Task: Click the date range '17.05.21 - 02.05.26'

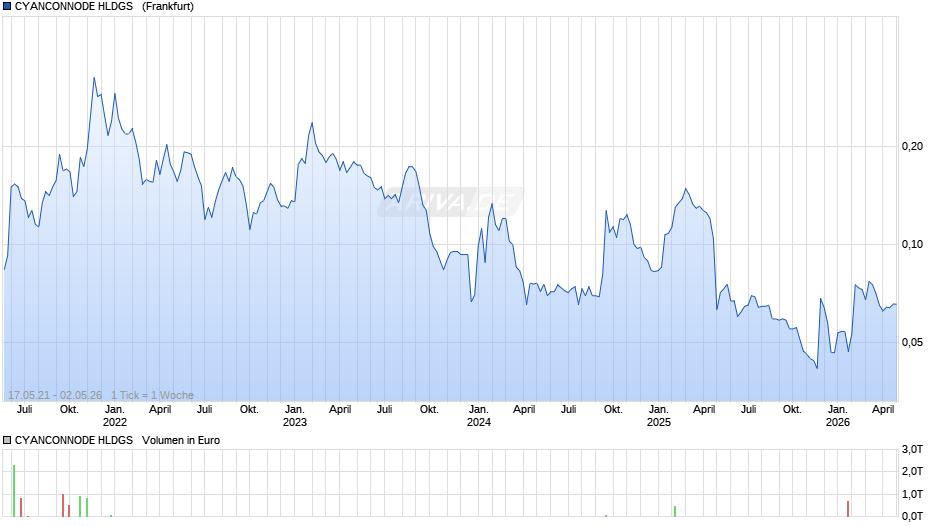Action: 55,395
